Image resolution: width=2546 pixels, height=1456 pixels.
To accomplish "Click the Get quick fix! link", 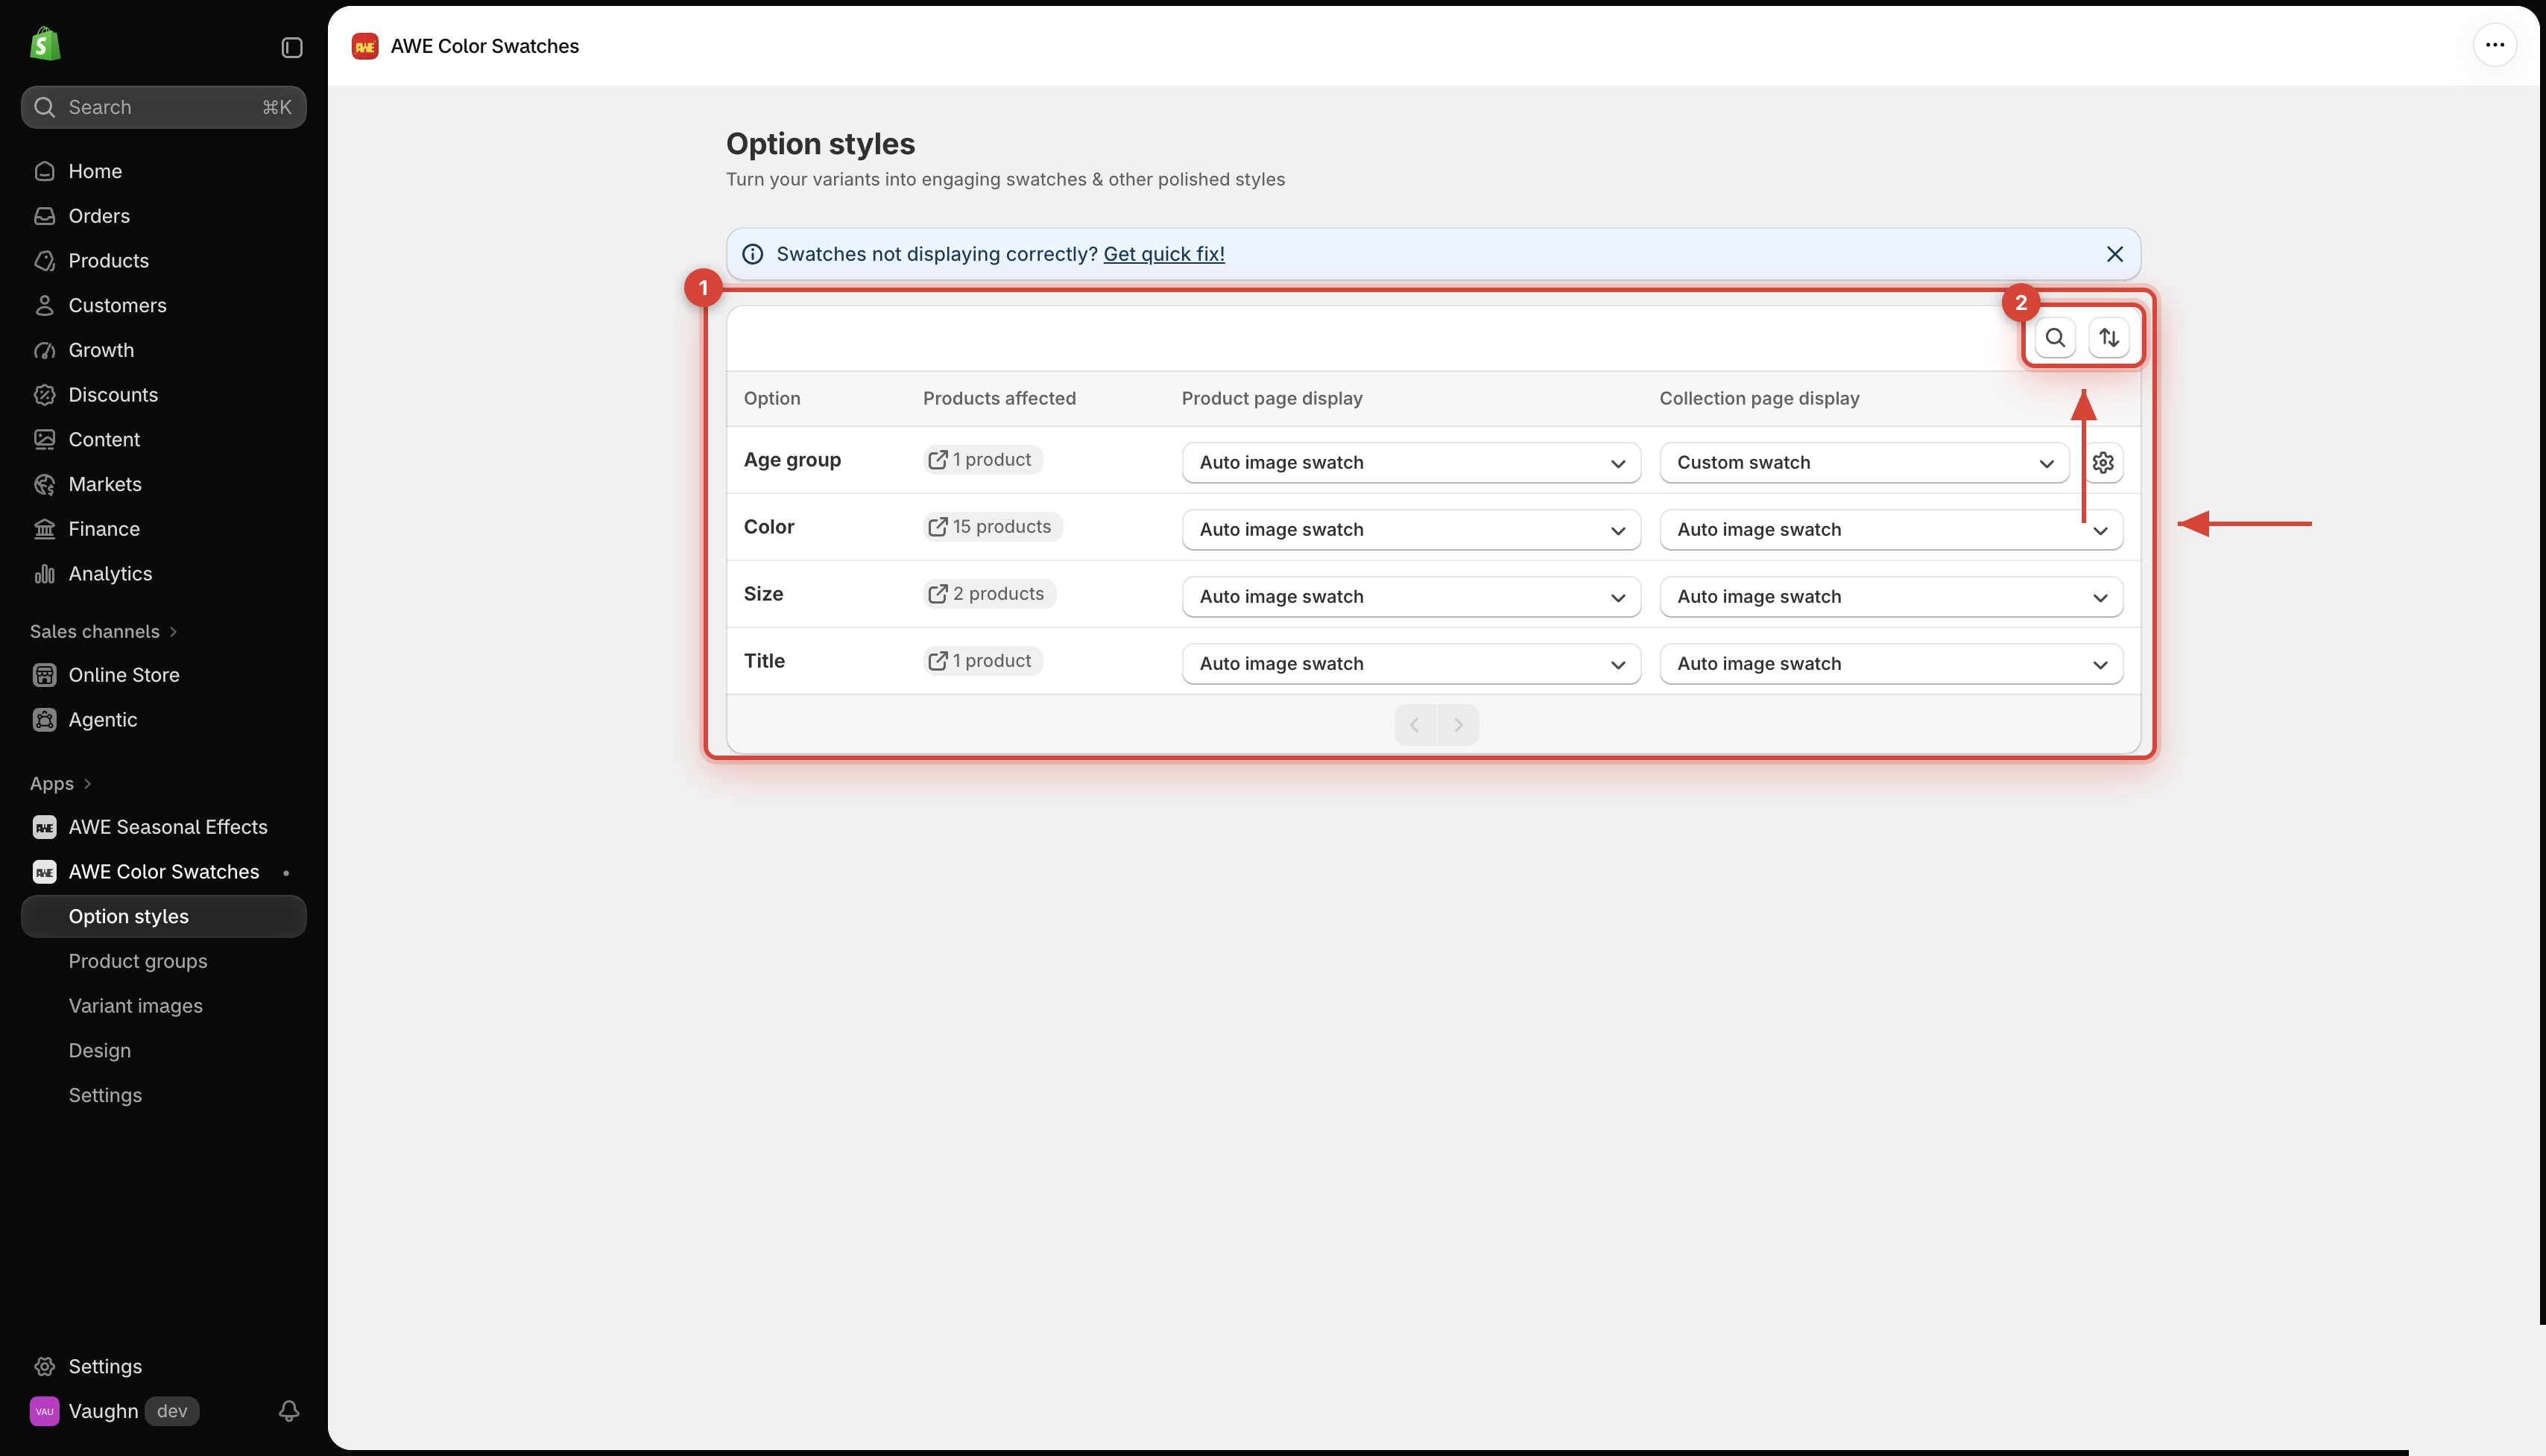I will pos(1164,254).
